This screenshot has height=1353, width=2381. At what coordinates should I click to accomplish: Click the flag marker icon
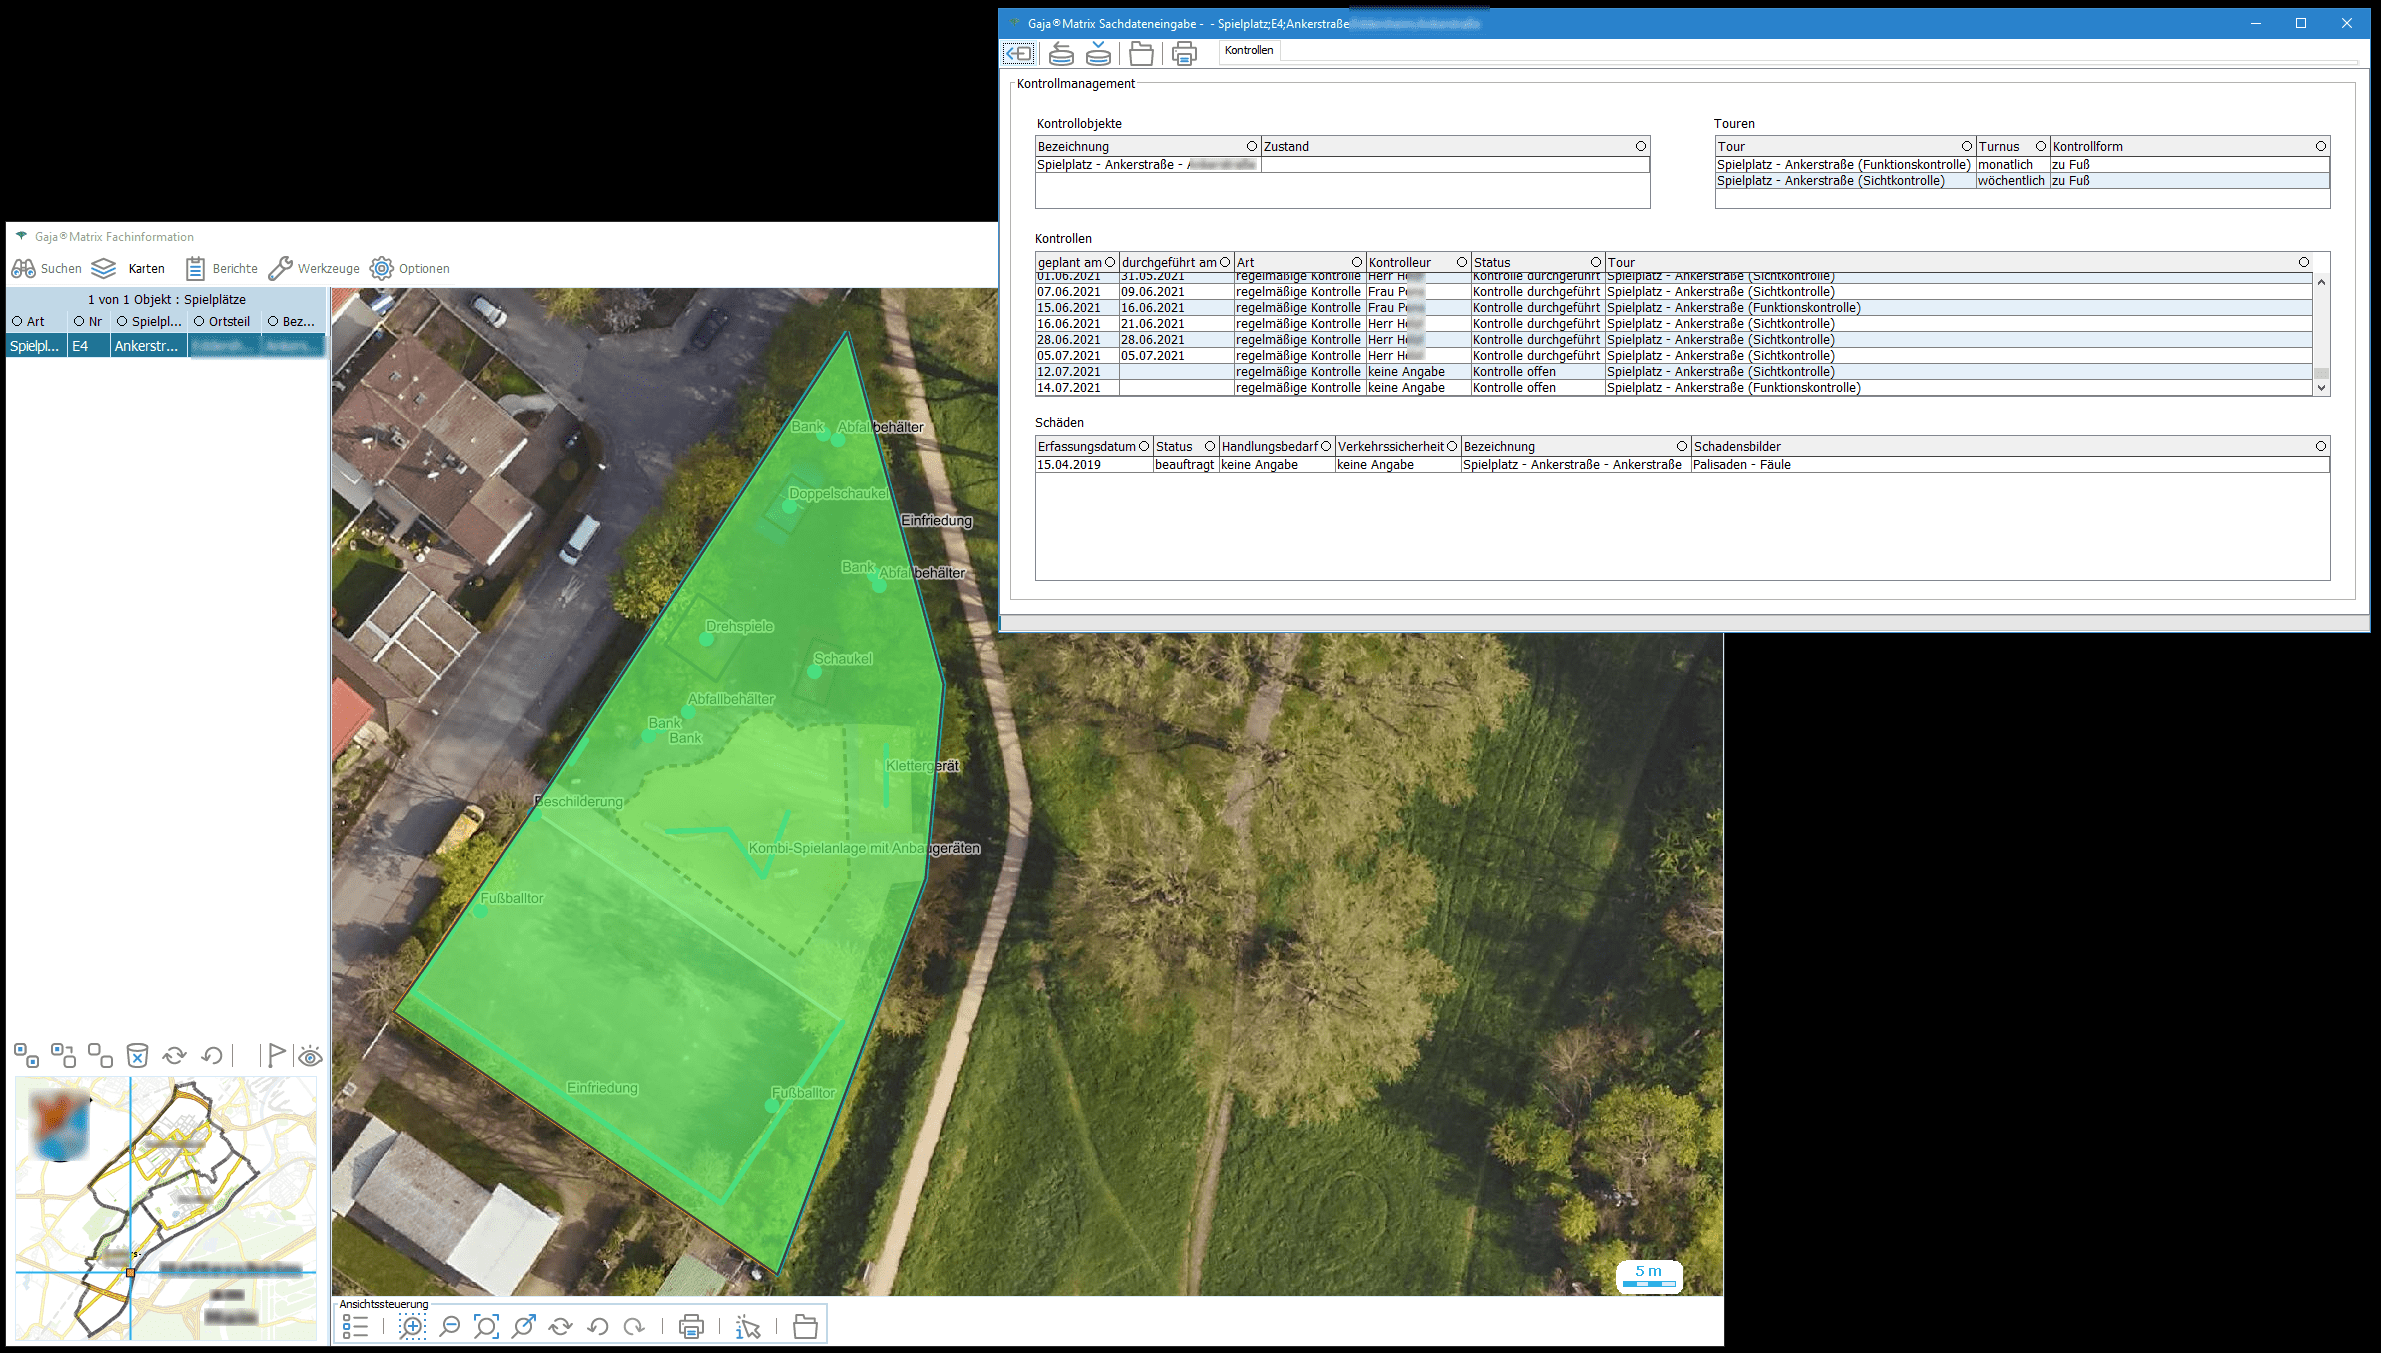pos(275,1055)
